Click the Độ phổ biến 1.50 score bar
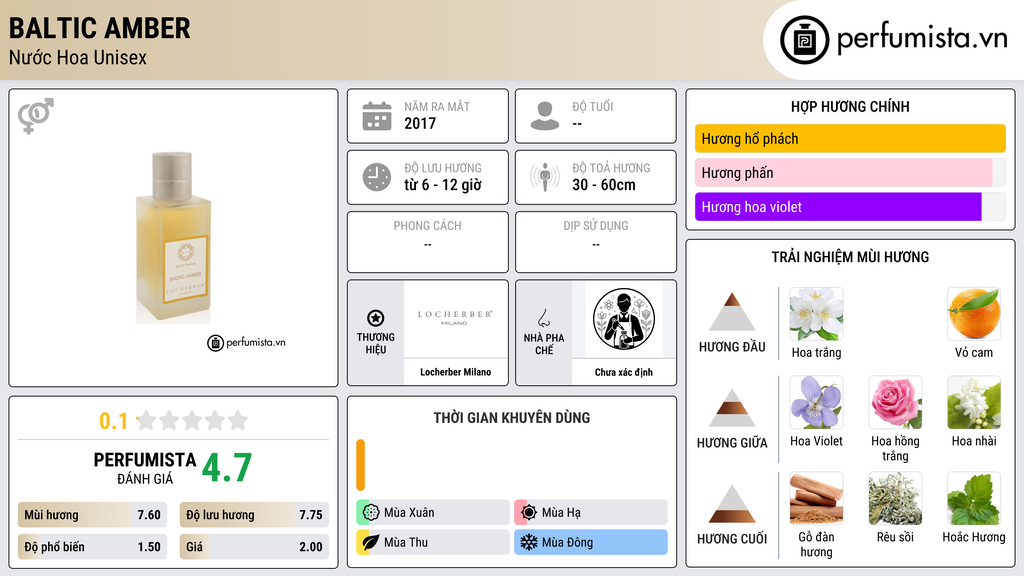 (92, 547)
